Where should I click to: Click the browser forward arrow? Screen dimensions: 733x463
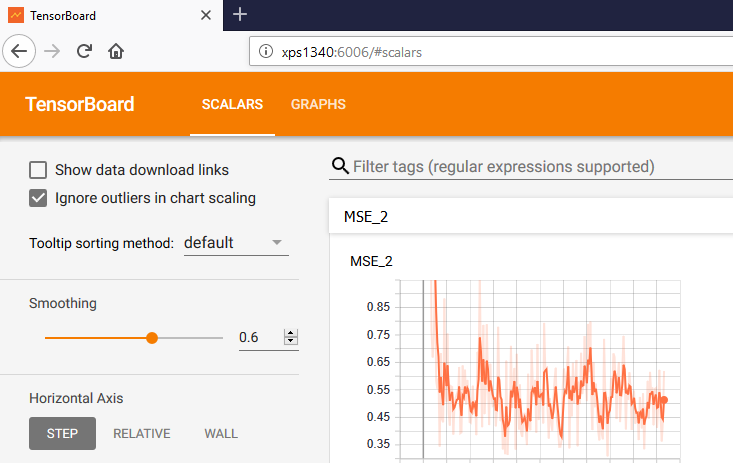click(52, 51)
